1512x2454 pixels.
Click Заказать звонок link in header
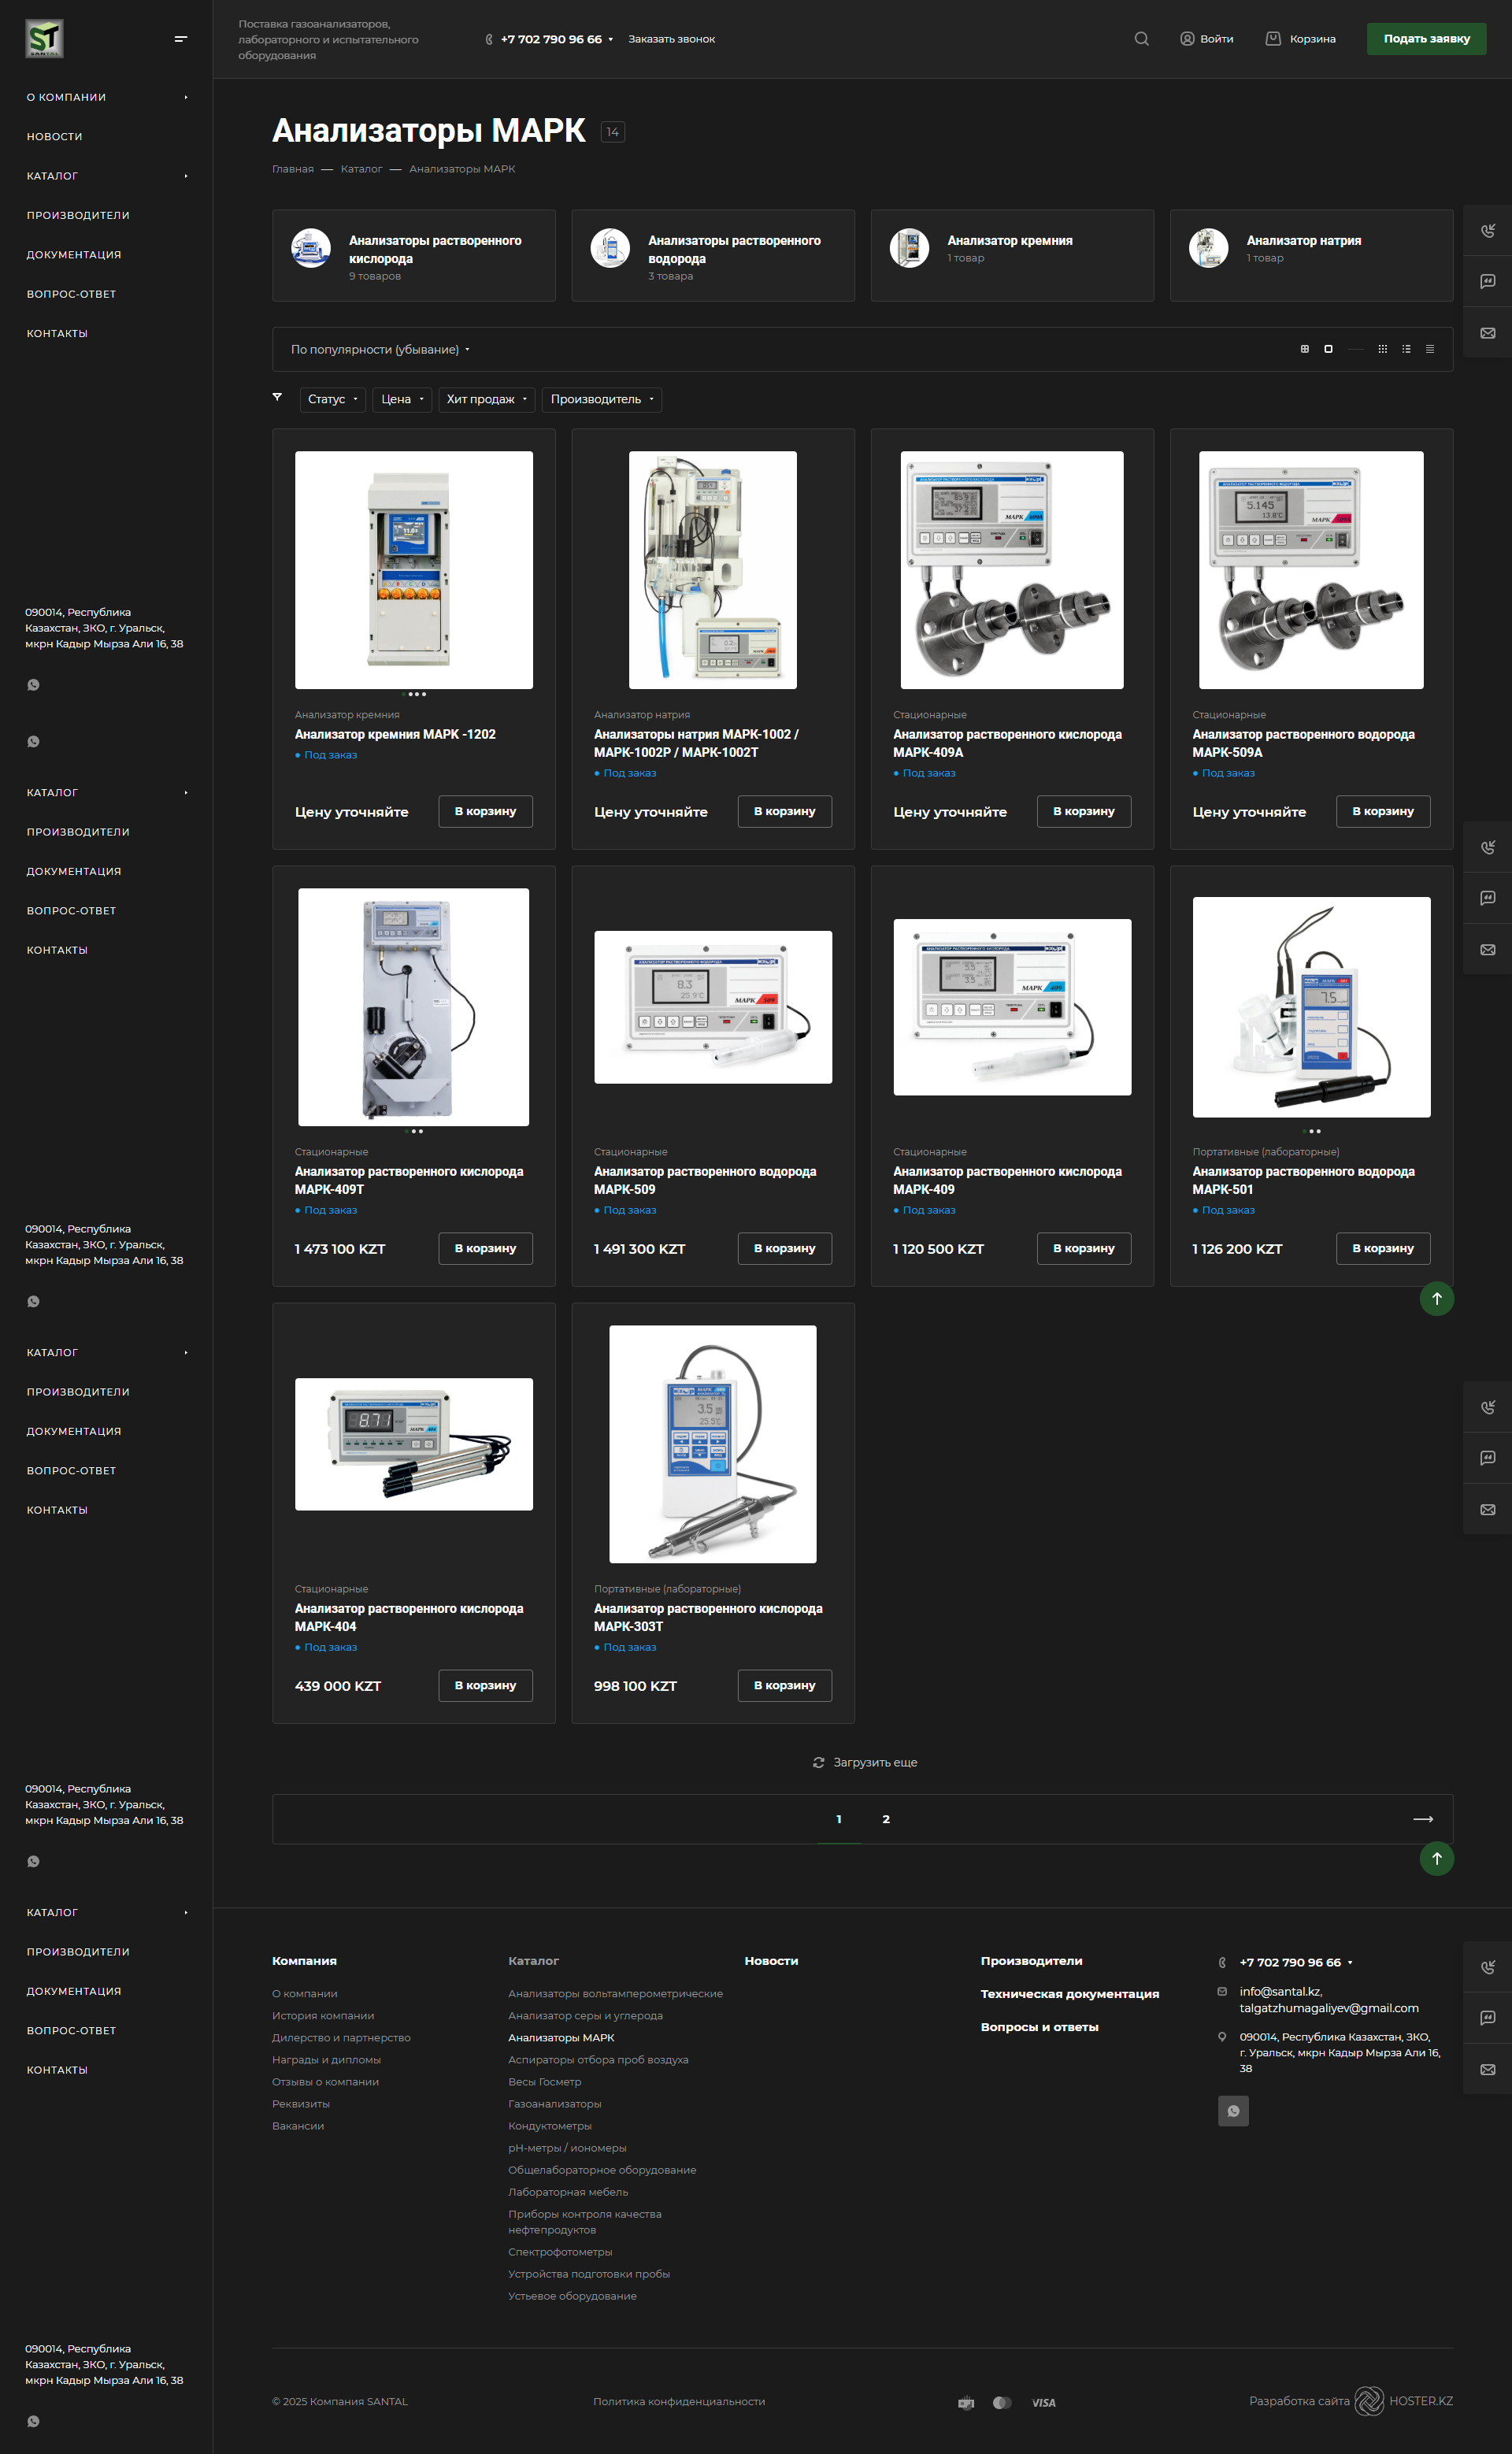click(671, 39)
